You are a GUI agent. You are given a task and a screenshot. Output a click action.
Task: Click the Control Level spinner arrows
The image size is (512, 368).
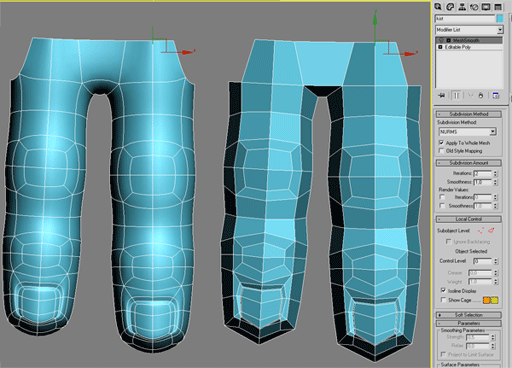pyautogui.click(x=495, y=261)
